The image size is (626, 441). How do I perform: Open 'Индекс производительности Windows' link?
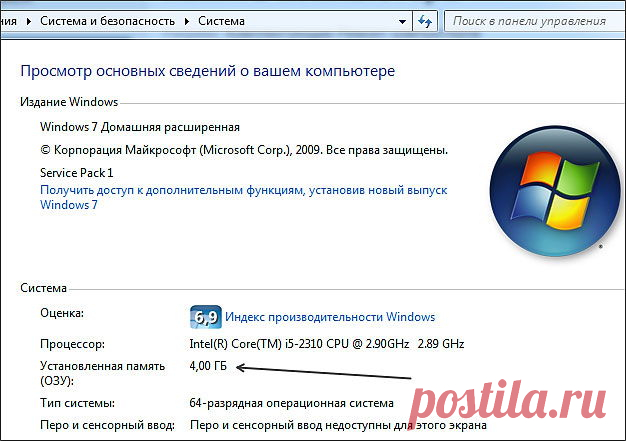[x=330, y=317]
